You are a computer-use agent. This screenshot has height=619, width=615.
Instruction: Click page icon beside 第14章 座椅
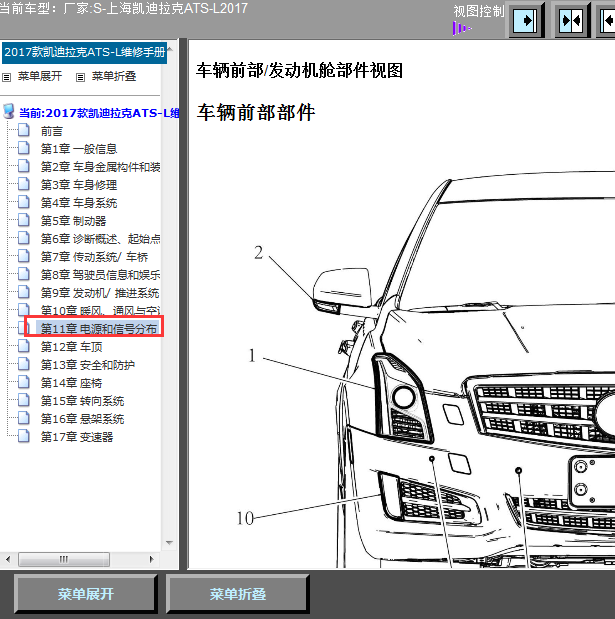coord(24,382)
